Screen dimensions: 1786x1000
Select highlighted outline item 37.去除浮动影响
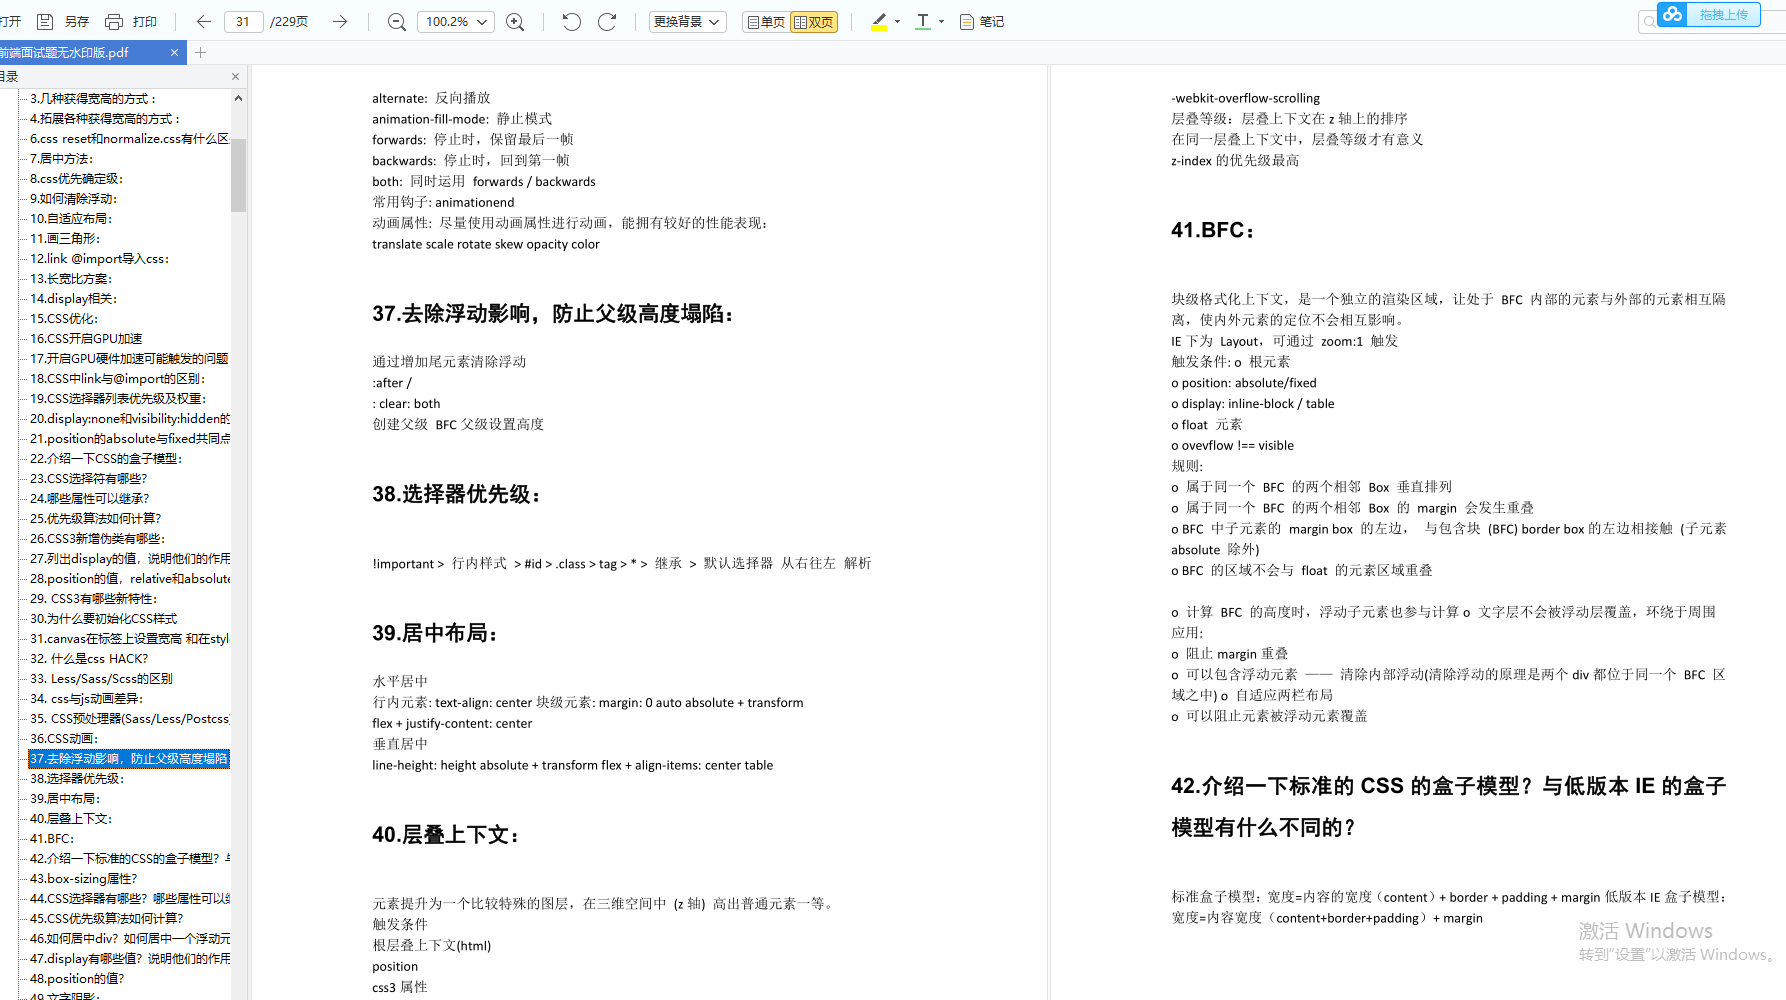click(129, 758)
